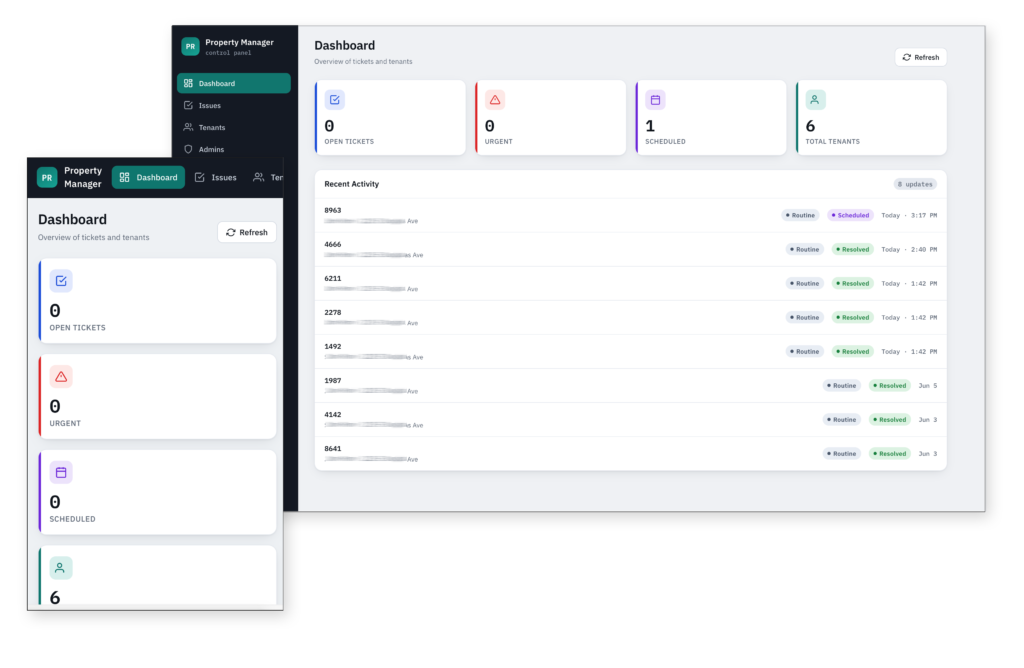Click the PR logo in desktop sidebar
Screen dimensions: 1024x668
coord(190,46)
